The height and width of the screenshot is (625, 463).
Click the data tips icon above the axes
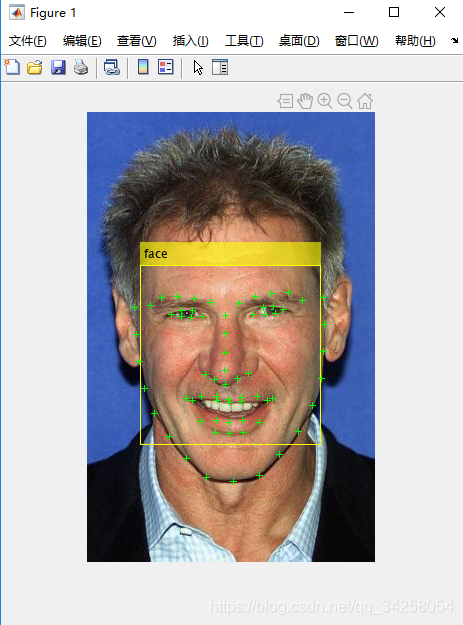(285, 101)
